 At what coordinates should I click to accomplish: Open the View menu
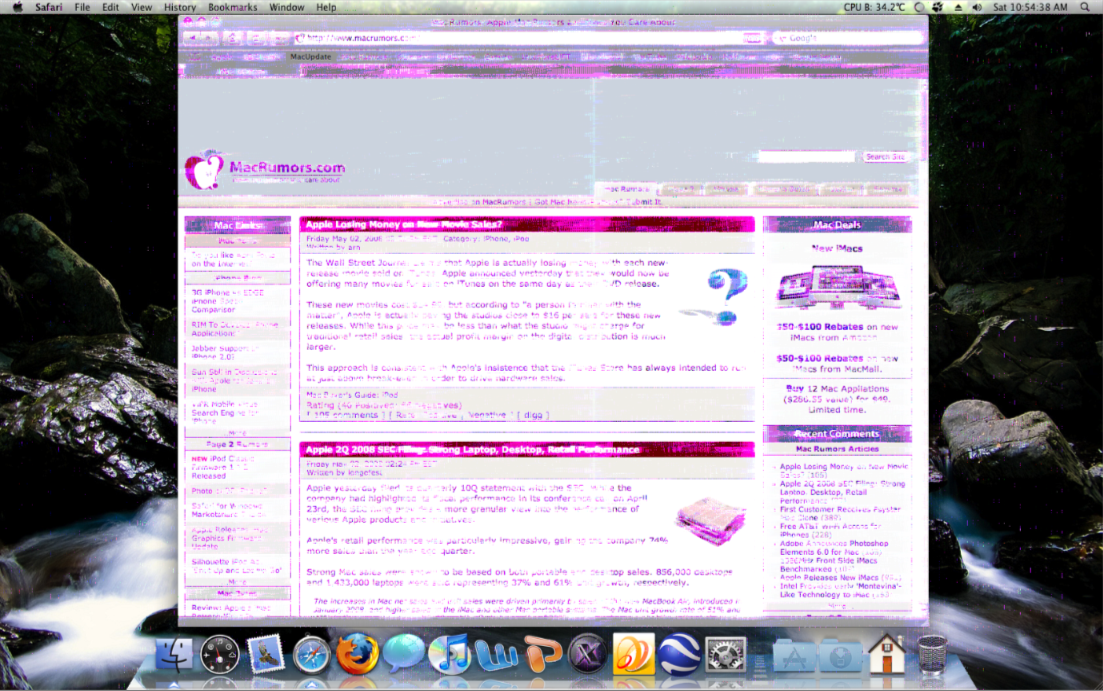141,7
